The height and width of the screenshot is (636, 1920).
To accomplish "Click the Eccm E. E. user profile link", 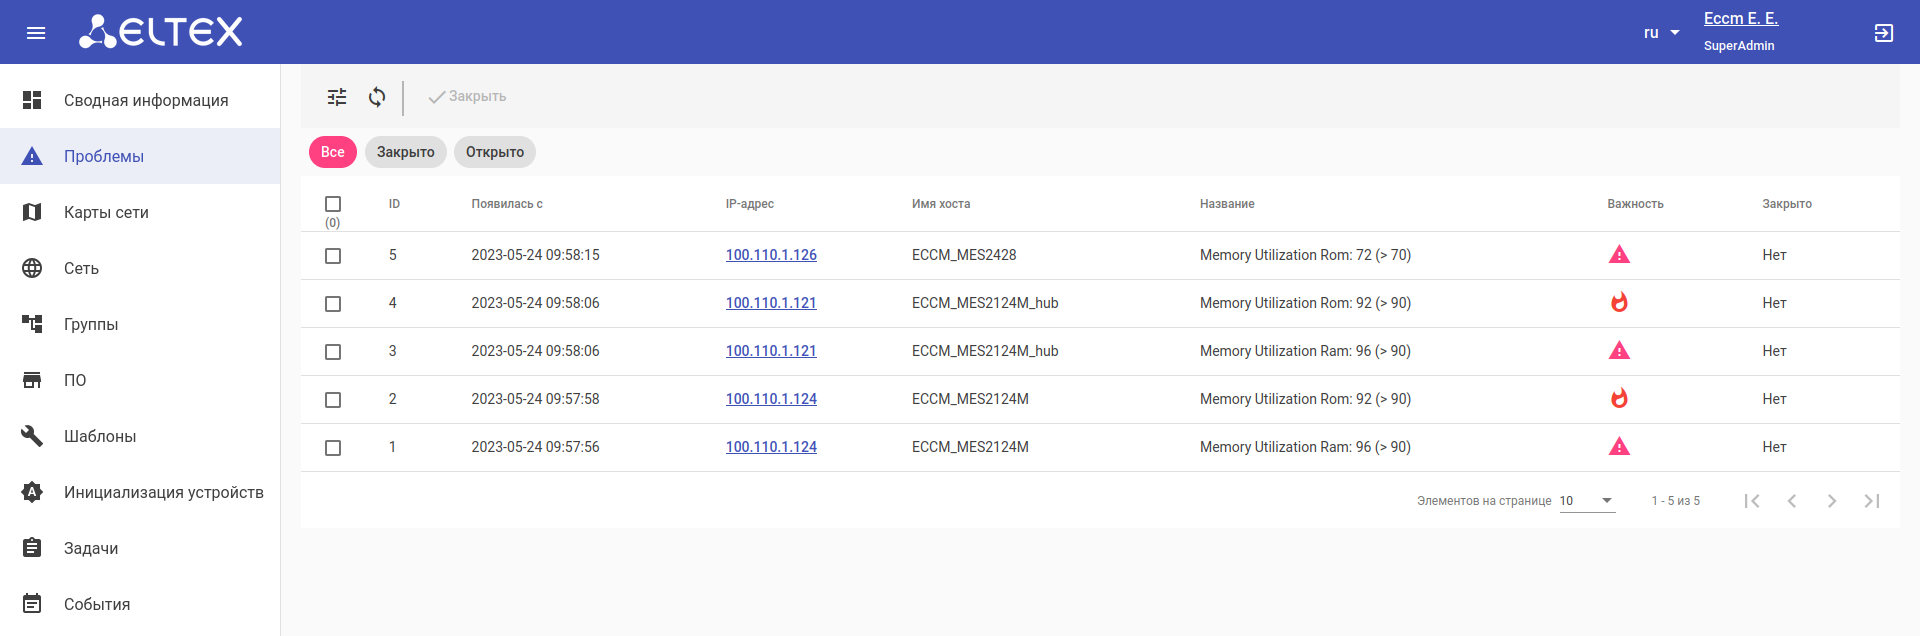I will 1740,19.
